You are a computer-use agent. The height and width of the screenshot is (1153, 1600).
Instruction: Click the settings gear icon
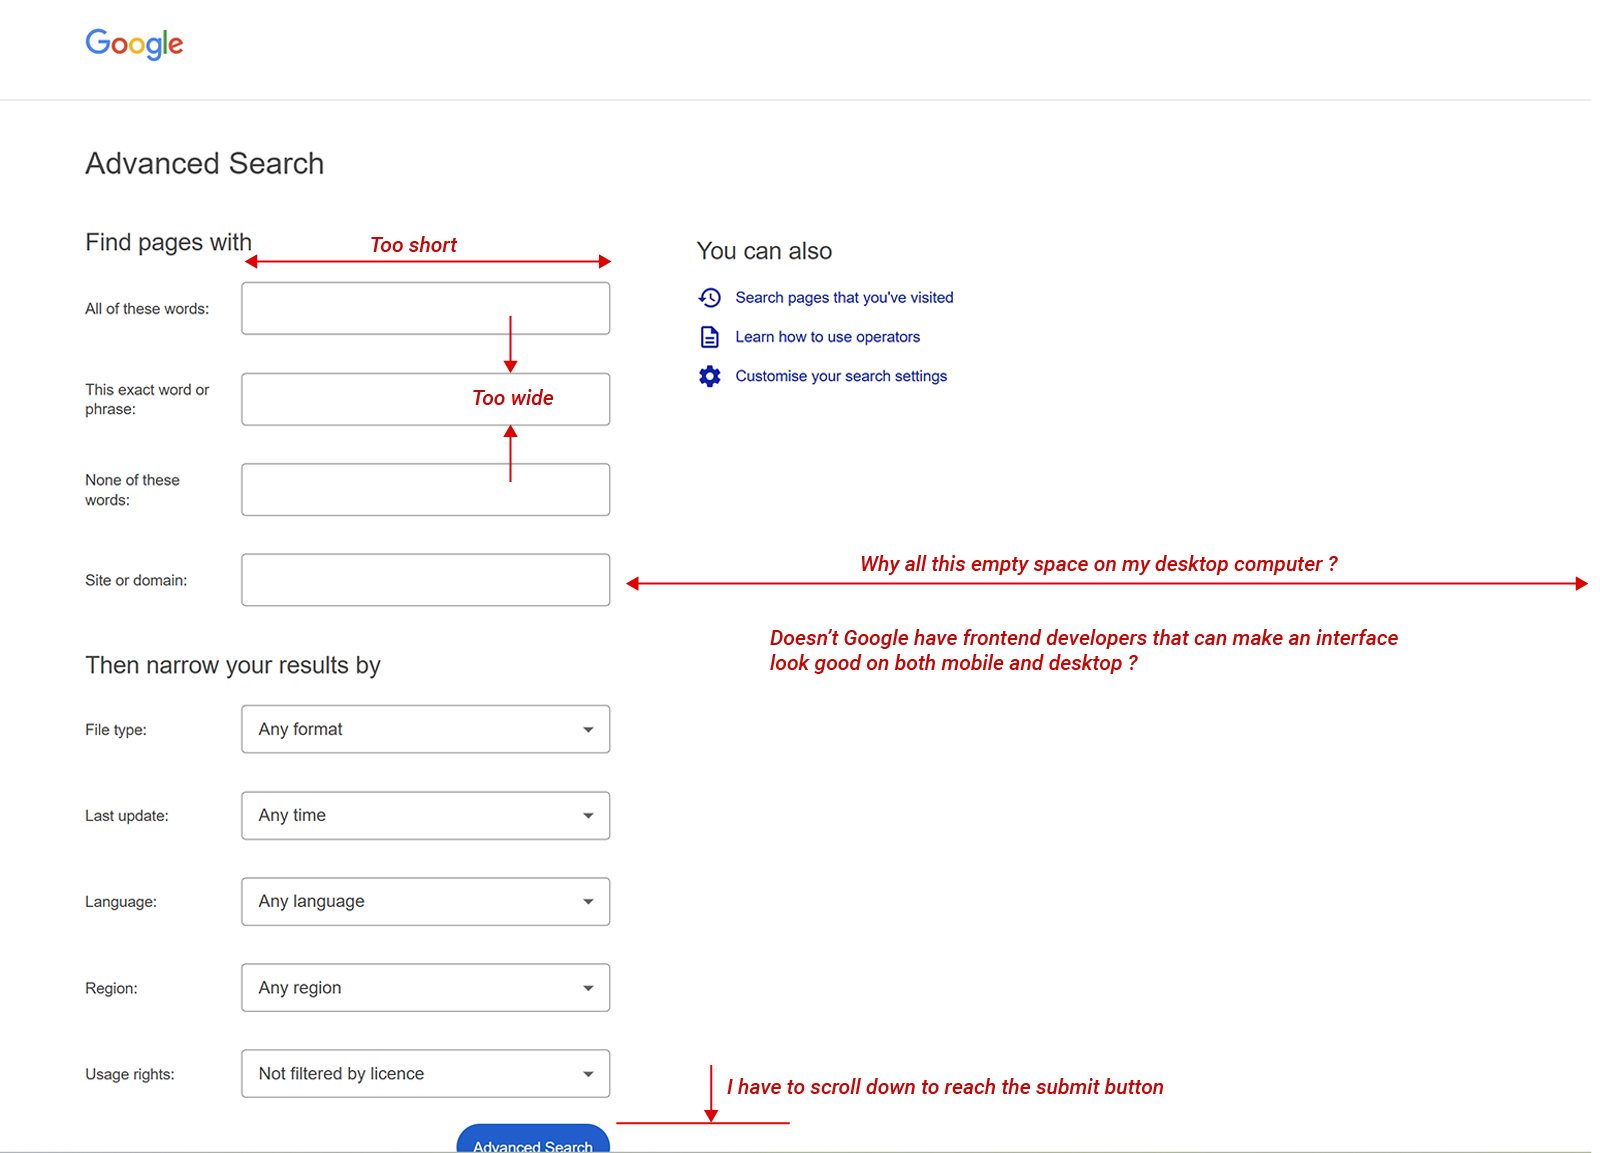click(x=710, y=376)
